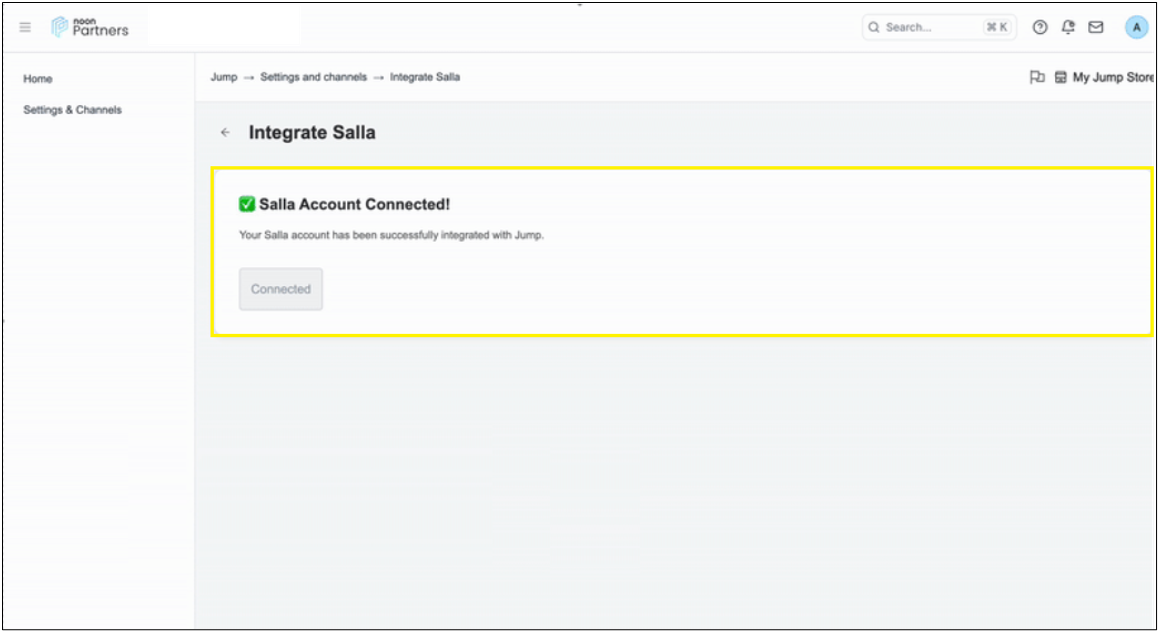
Task: Click the magnifier icon in search box
Action: pos(874,27)
